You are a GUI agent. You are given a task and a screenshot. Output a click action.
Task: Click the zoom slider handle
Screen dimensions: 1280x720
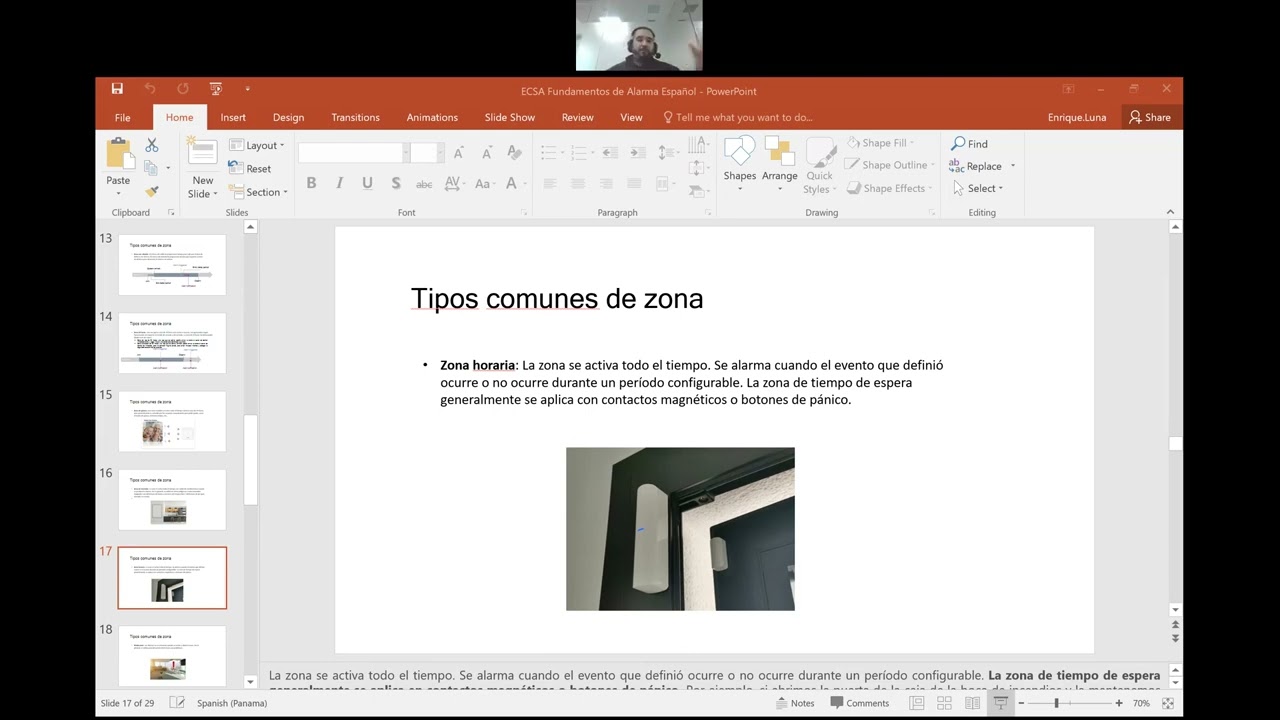(x=1056, y=703)
